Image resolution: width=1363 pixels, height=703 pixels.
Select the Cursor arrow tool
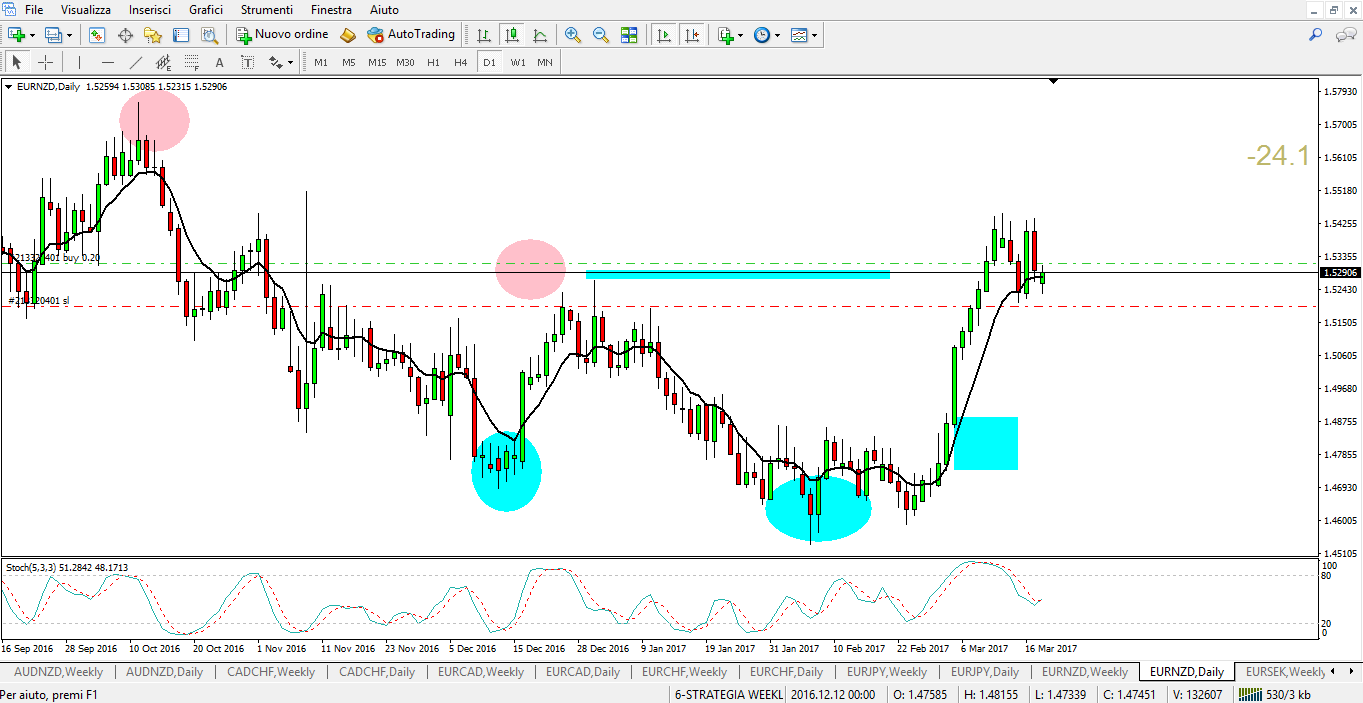[17, 62]
